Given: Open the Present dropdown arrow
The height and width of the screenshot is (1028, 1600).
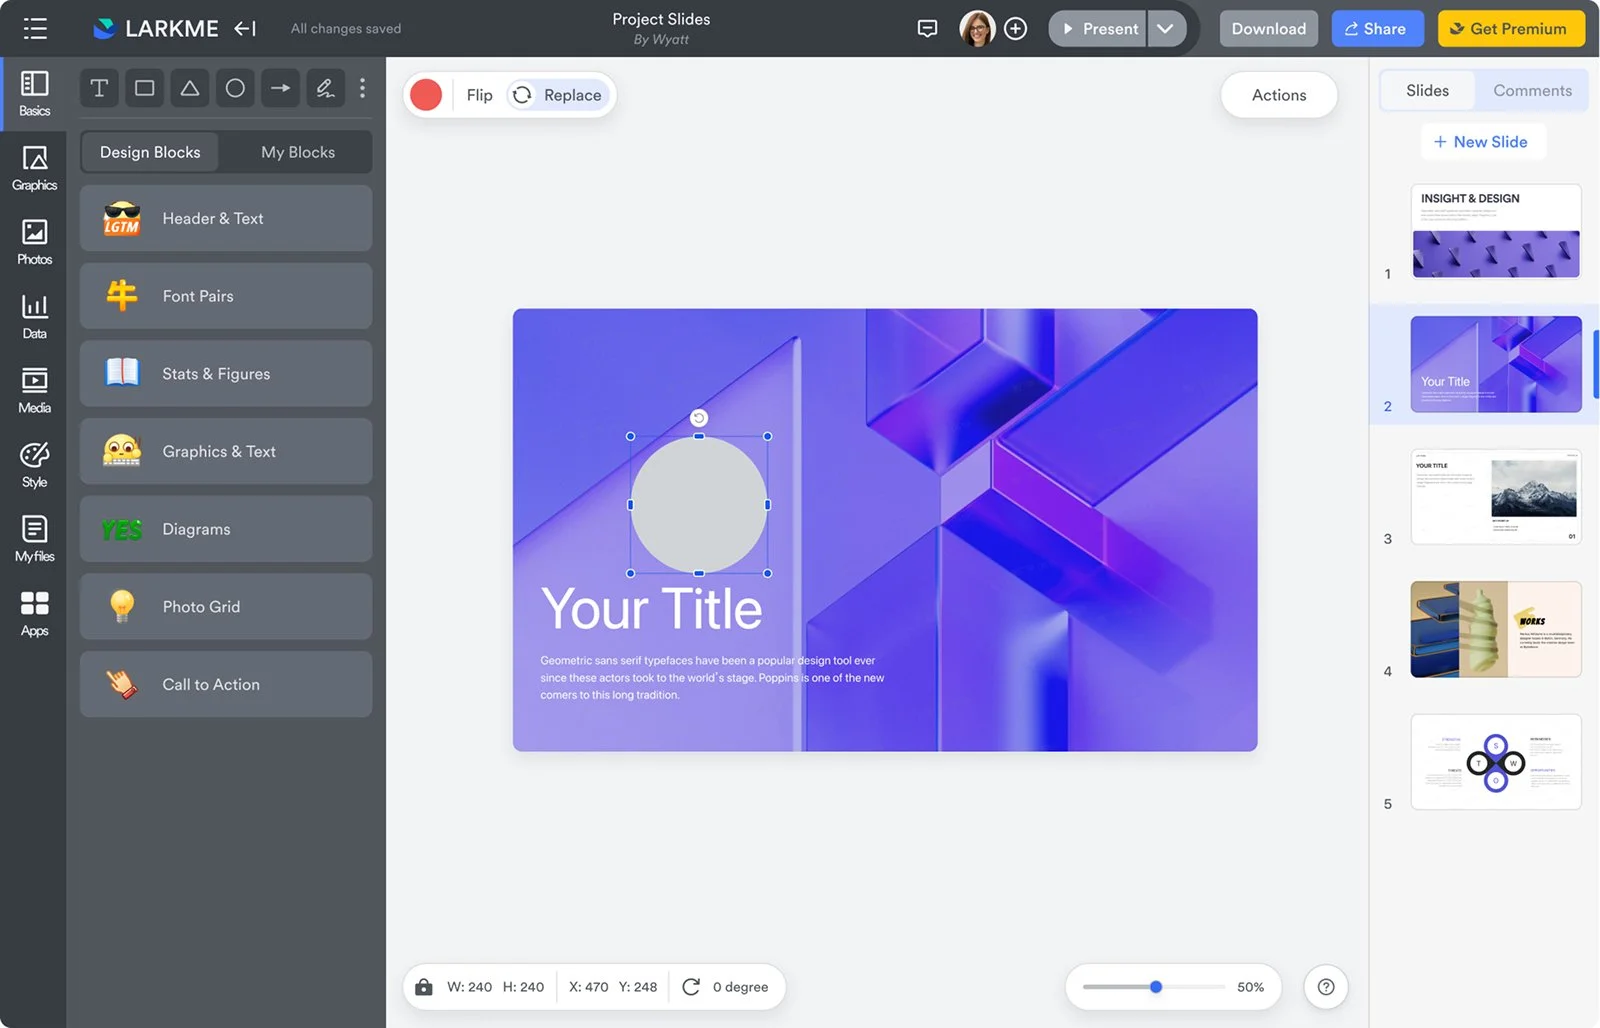Looking at the screenshot, I should (x=1165, y=28).
